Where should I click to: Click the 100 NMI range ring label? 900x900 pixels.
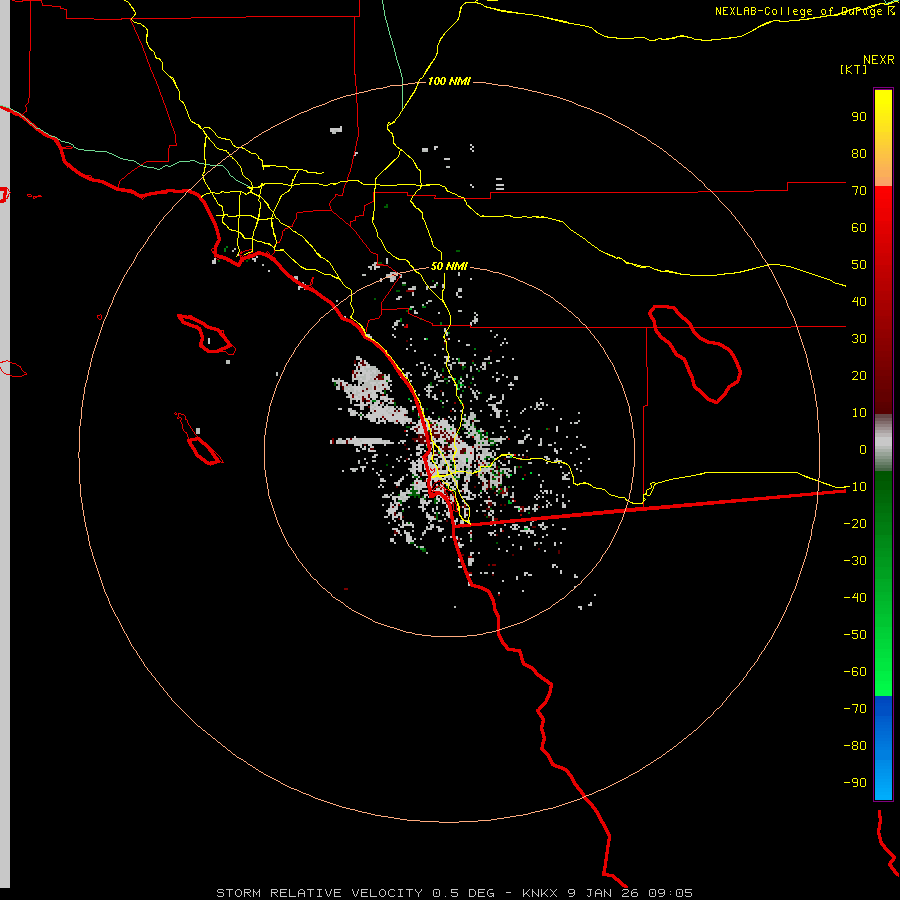tap(449, 81)
